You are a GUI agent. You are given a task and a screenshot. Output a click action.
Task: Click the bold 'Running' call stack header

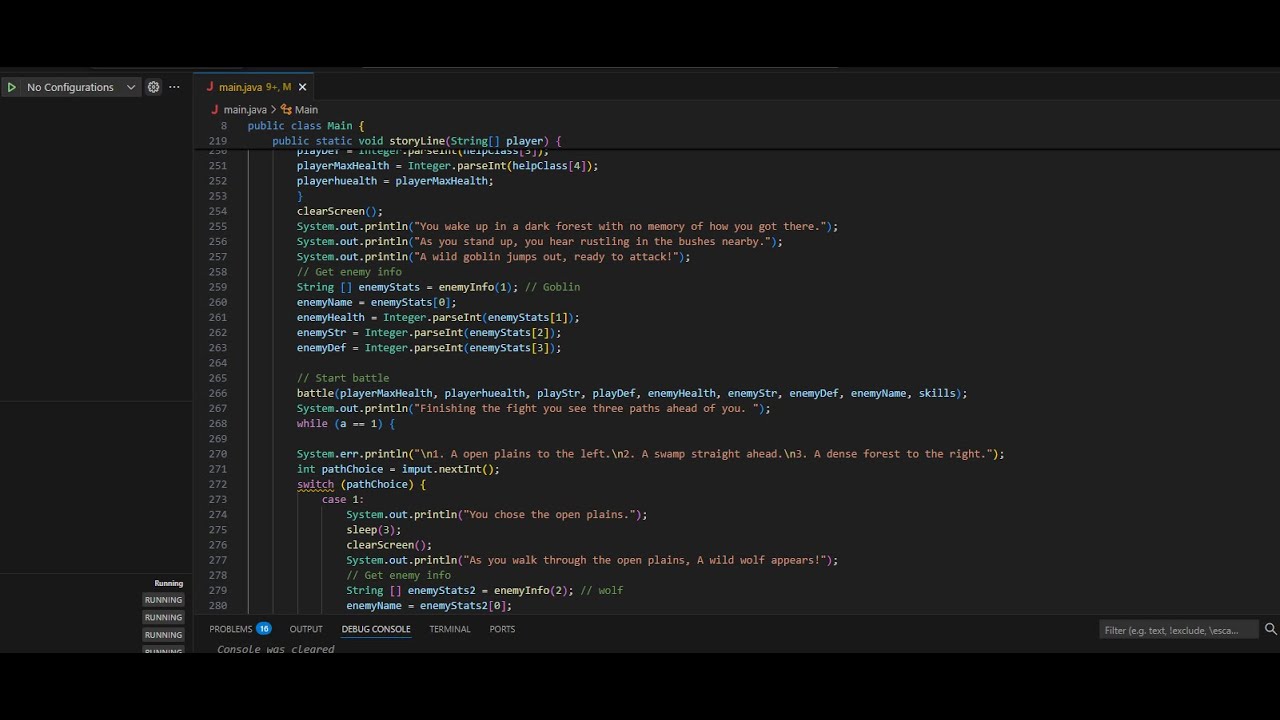[169, 583]
